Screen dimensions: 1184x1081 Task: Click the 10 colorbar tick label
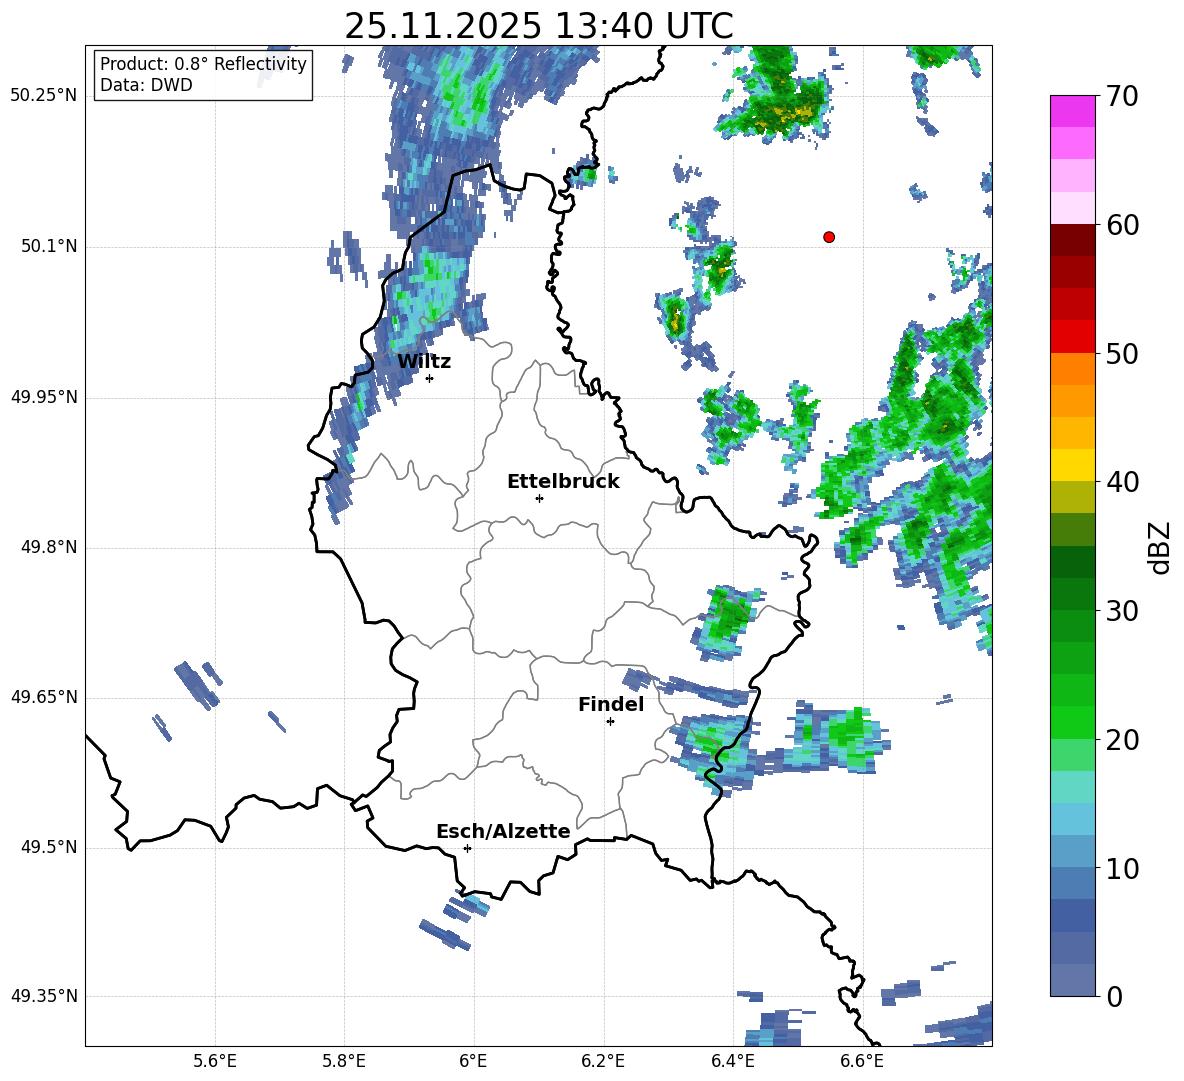click(x=1122, y=868)
